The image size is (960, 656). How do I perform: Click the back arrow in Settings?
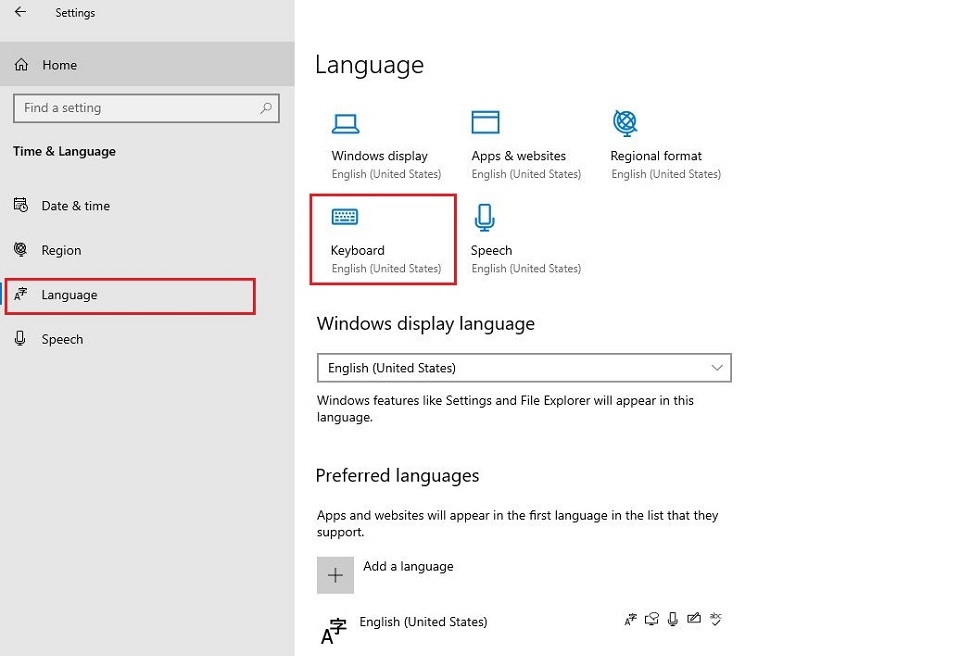[x=21, y=13]
